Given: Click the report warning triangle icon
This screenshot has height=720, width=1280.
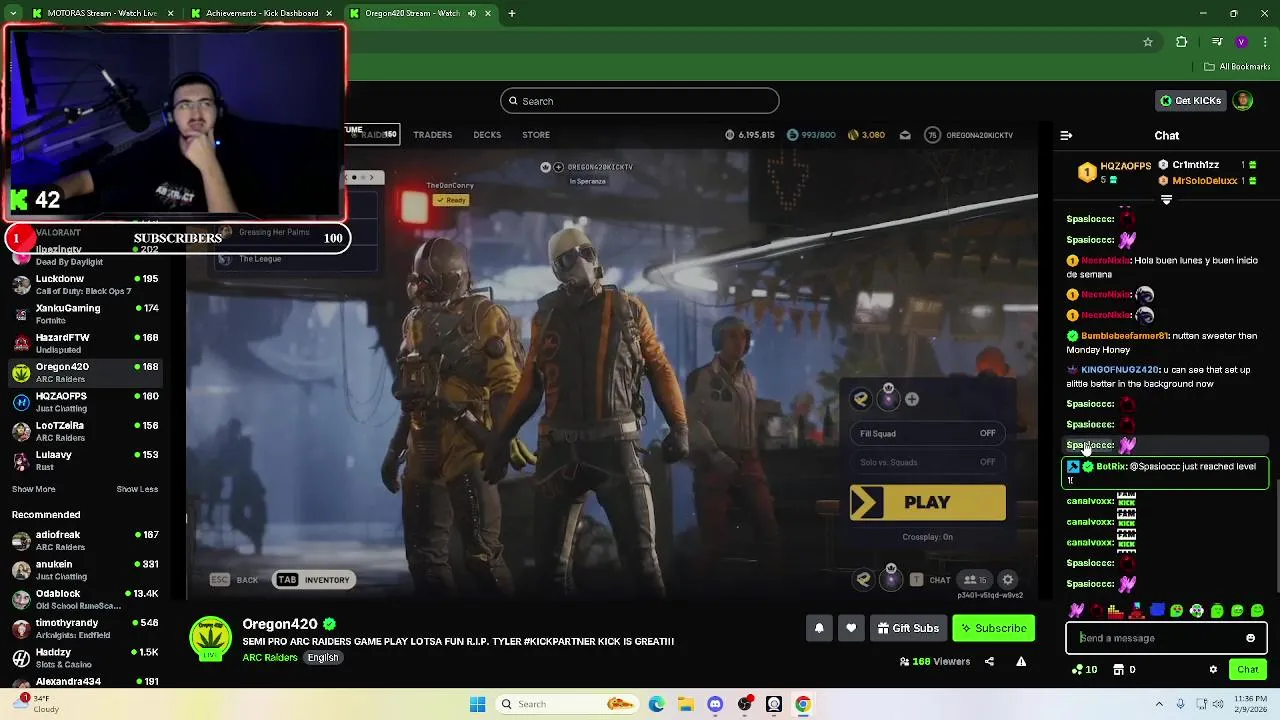Looking at the screenshot, I should pos(1021,661).
